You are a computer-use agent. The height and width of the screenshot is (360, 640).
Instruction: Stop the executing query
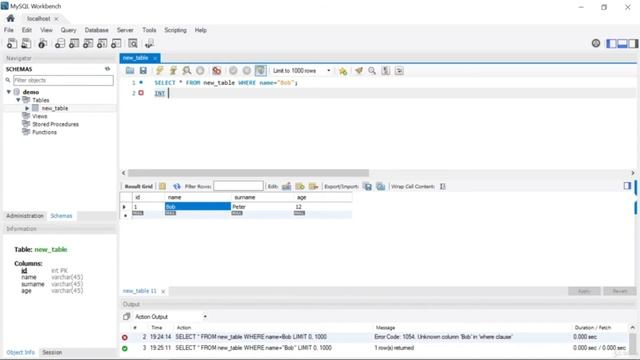pos(200,71)
